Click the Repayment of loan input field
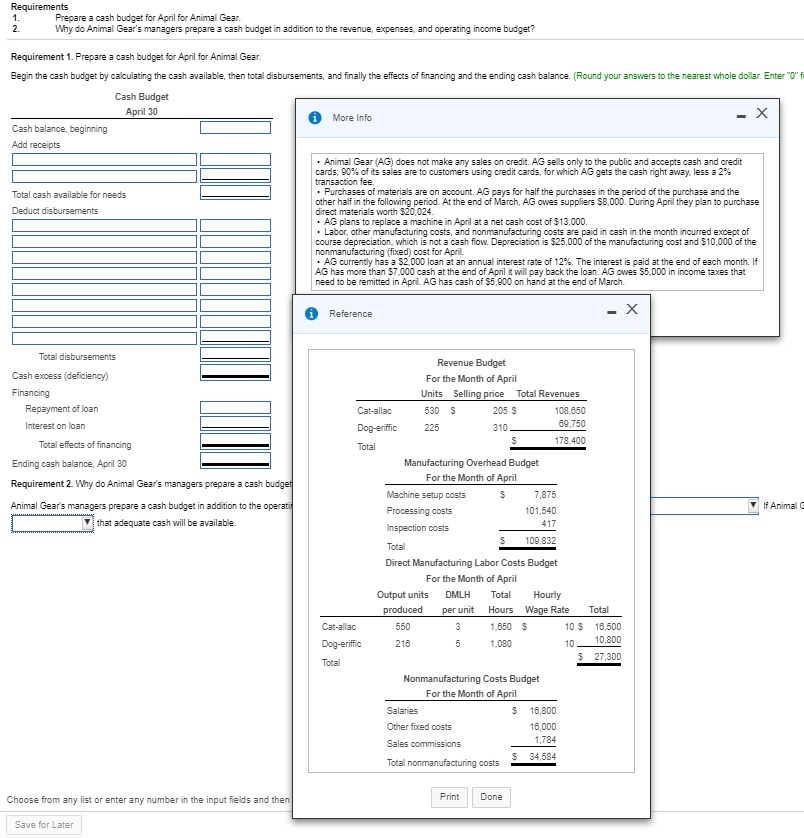Screen dimensions: 804x838 [x=236, y=407]
